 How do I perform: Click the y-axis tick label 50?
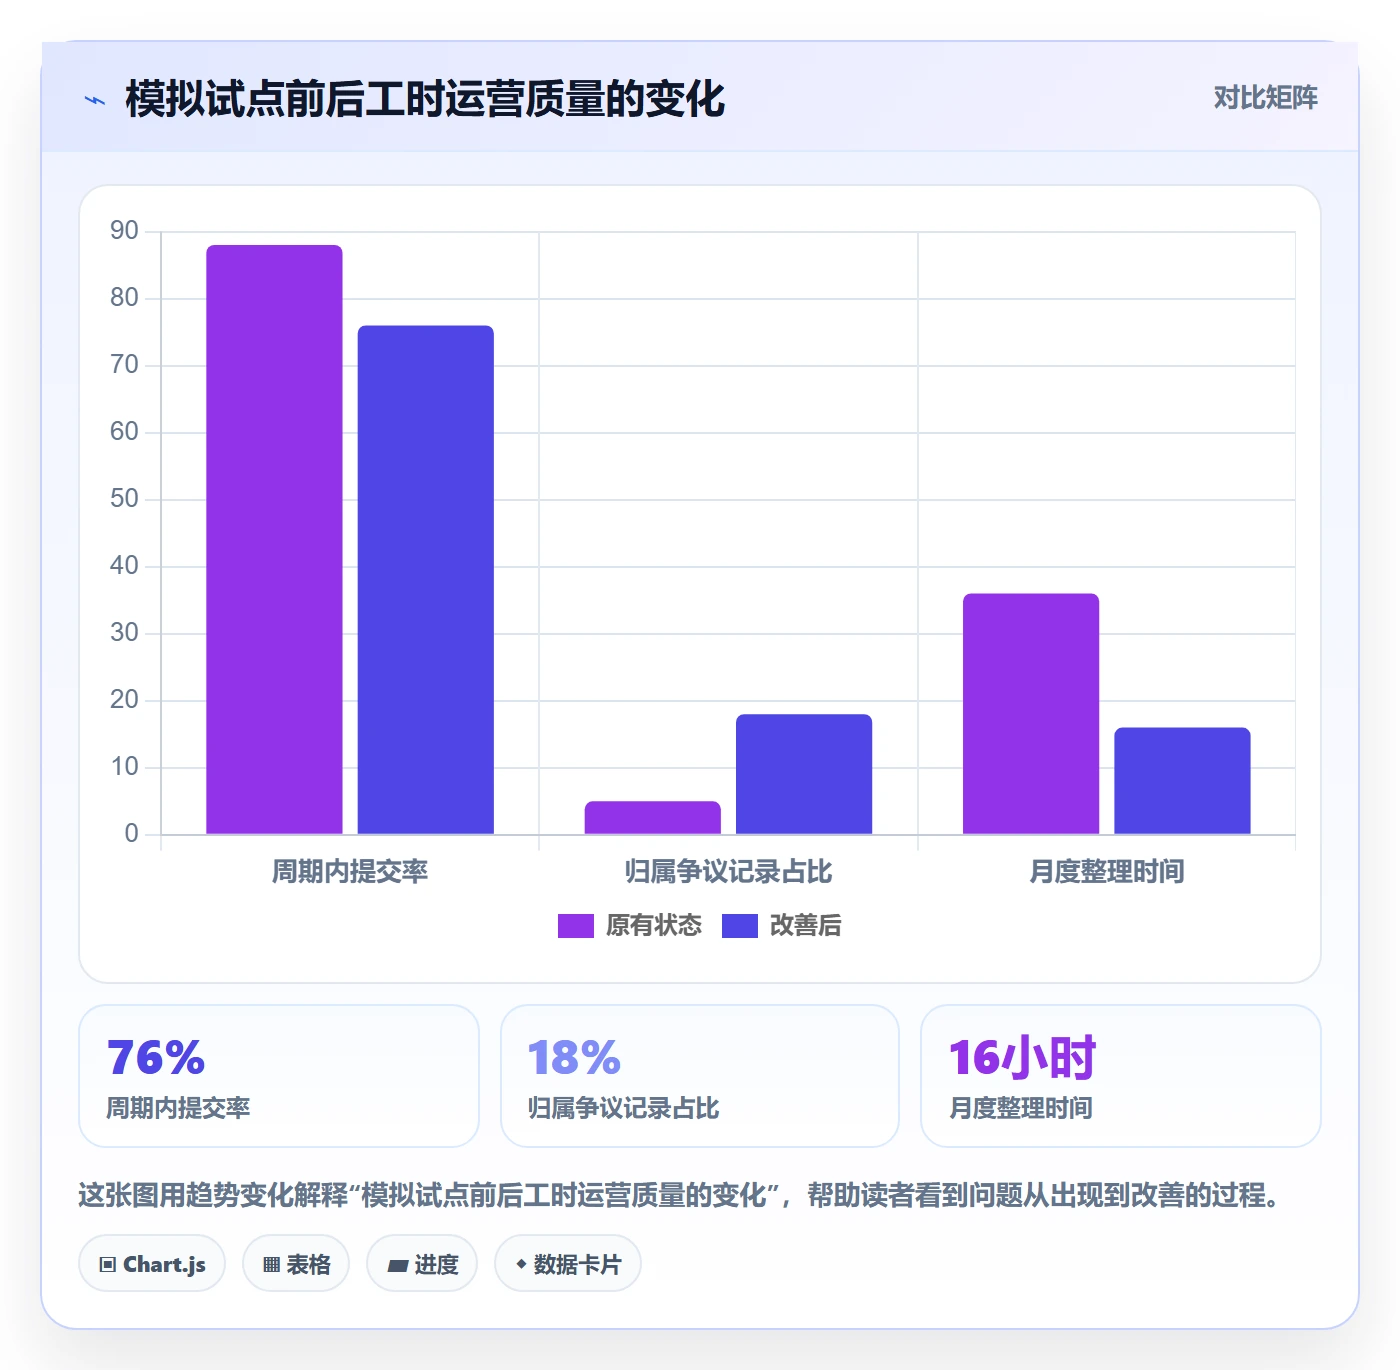click(x=125, y=499)
